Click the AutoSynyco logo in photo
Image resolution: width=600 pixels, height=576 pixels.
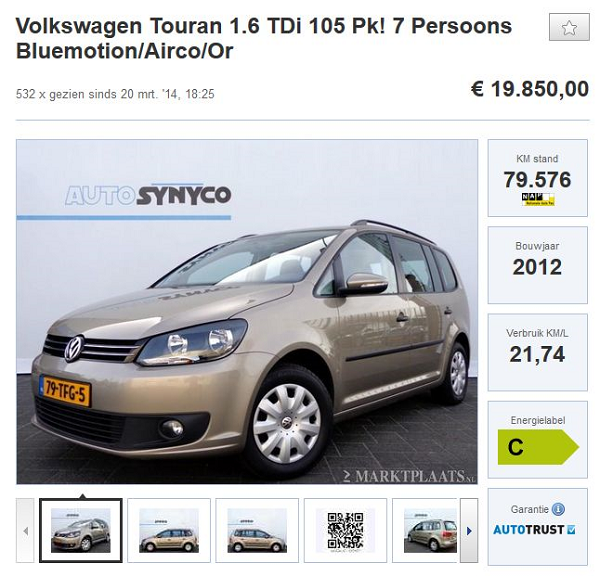[x=148, y=195]
